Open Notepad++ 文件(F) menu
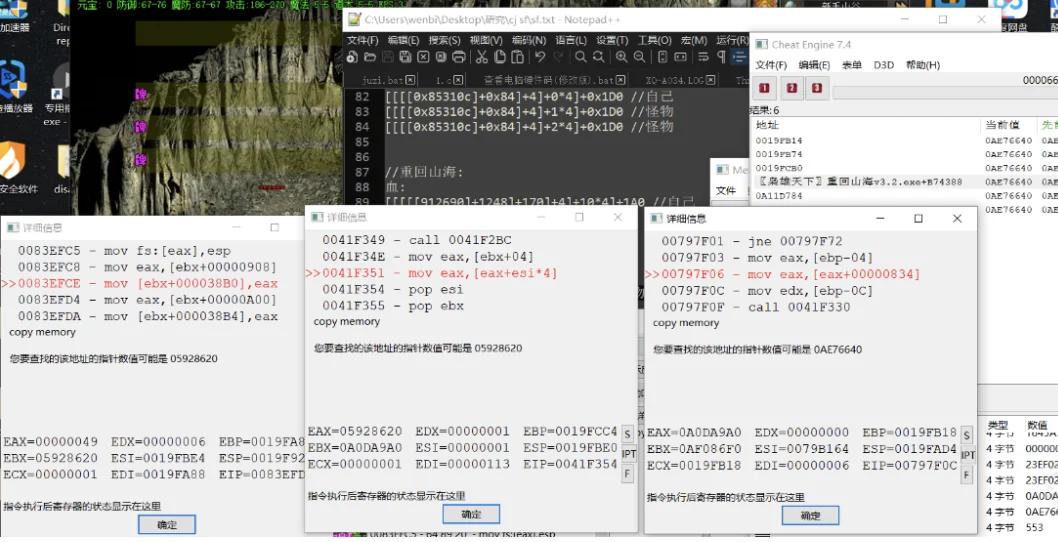Screen dimensions: 1058x542 tap(362, 40)
